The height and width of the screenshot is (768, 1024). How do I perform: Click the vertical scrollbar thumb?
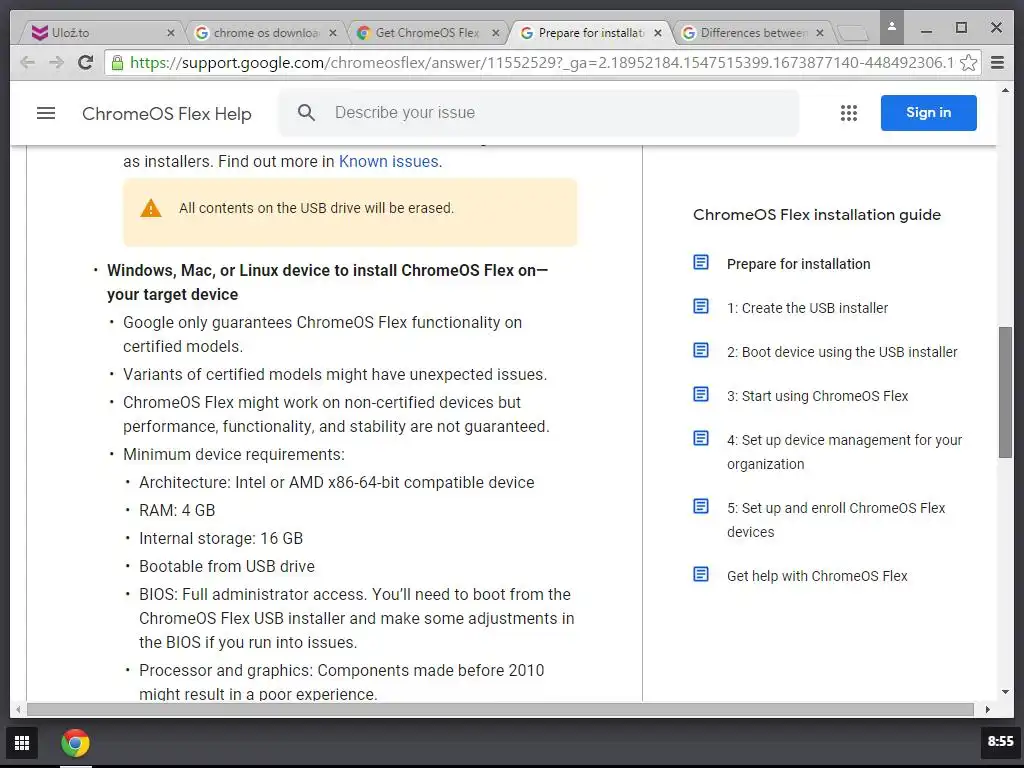pyautogui.click(x=1005, y=392)
